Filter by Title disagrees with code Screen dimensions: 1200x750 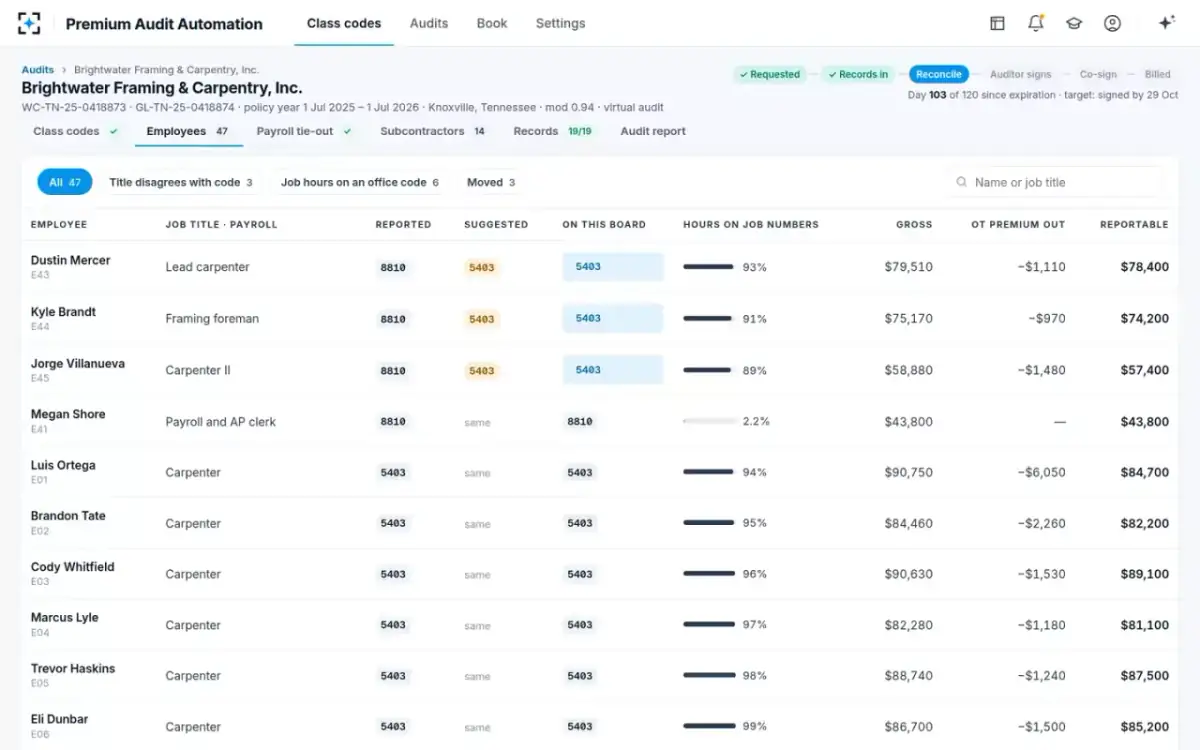tap(181, 182)
